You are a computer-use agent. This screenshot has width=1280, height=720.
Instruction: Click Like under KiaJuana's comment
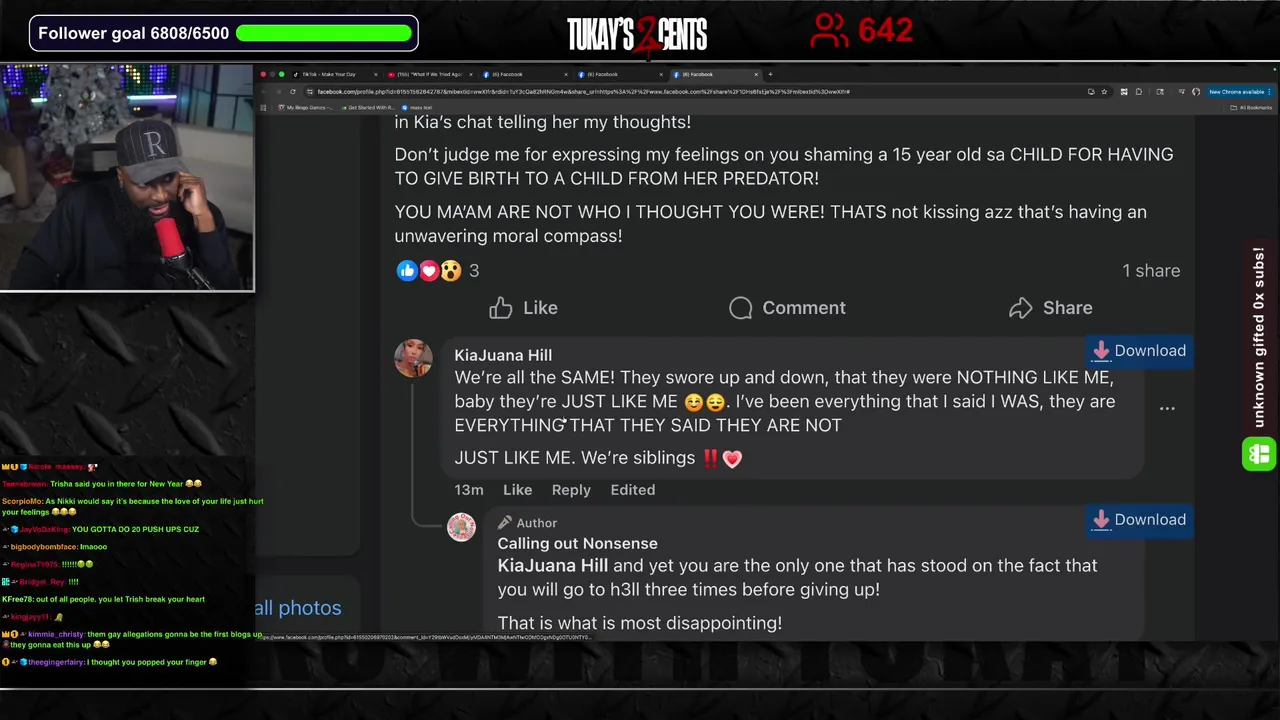(x=517, y=490)
